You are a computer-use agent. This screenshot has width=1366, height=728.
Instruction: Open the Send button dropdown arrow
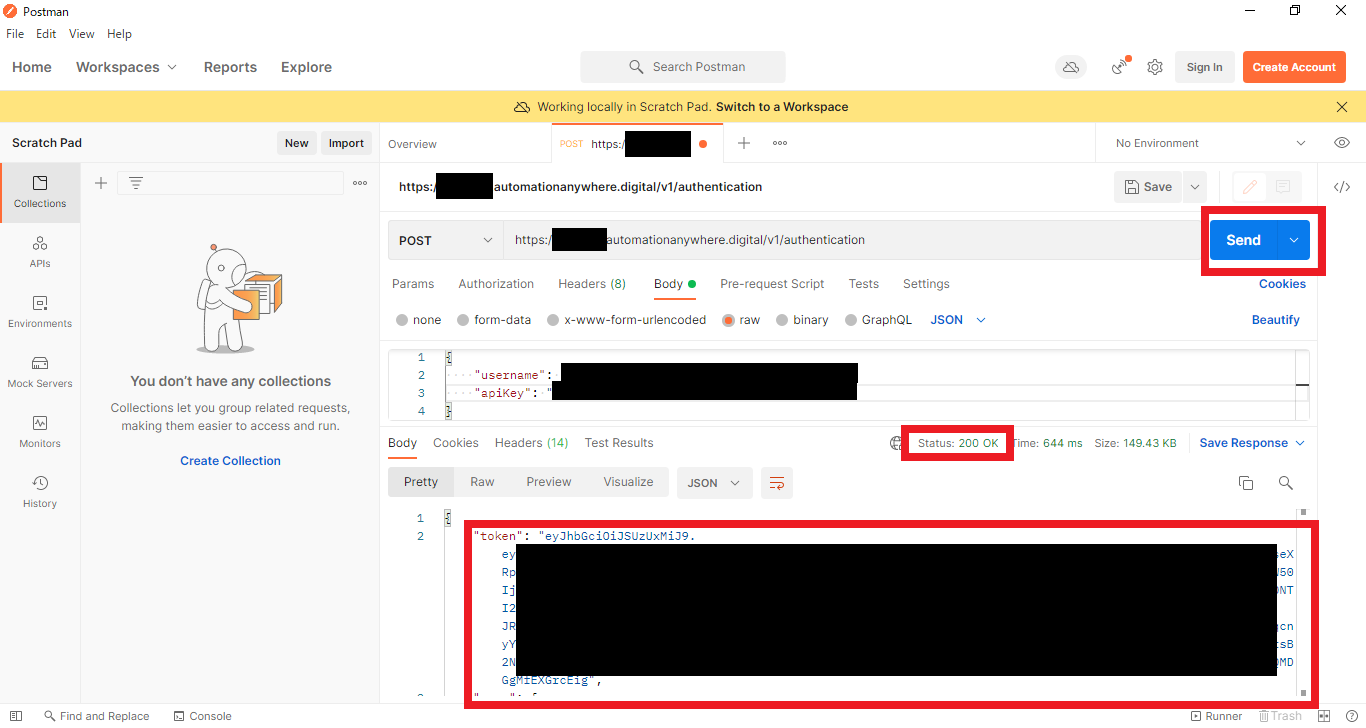tap(1294, 240)
